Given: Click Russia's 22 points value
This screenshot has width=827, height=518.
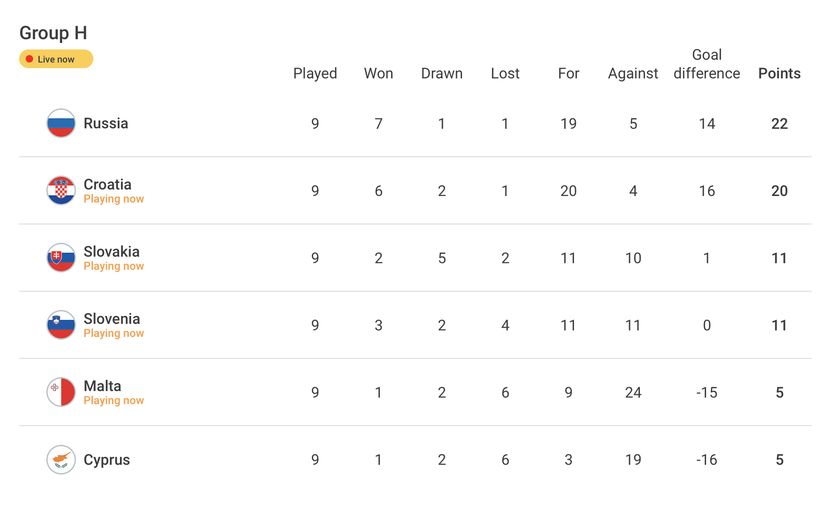Looking at the screenshot, I should 779,124.
